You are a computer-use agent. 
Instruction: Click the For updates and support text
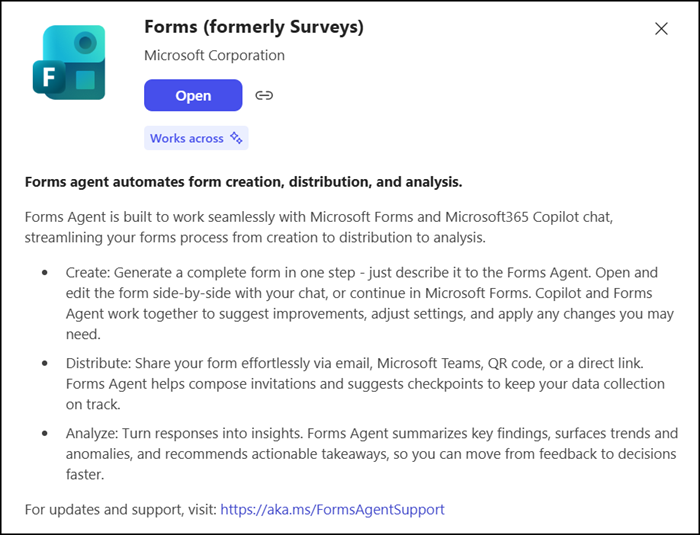[x=122, y=509]
